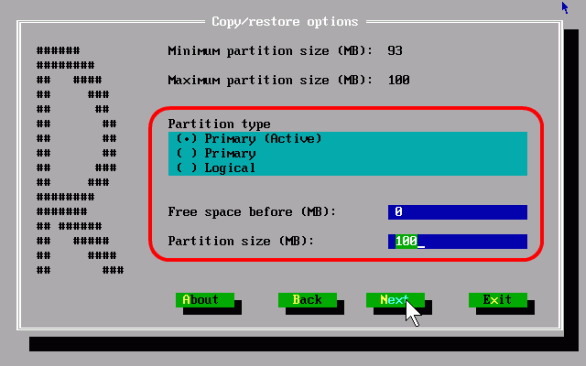The height and width of the screenshot is (366, 586).
Task: Focus the Partition size (MB) field
Action: 457,241
